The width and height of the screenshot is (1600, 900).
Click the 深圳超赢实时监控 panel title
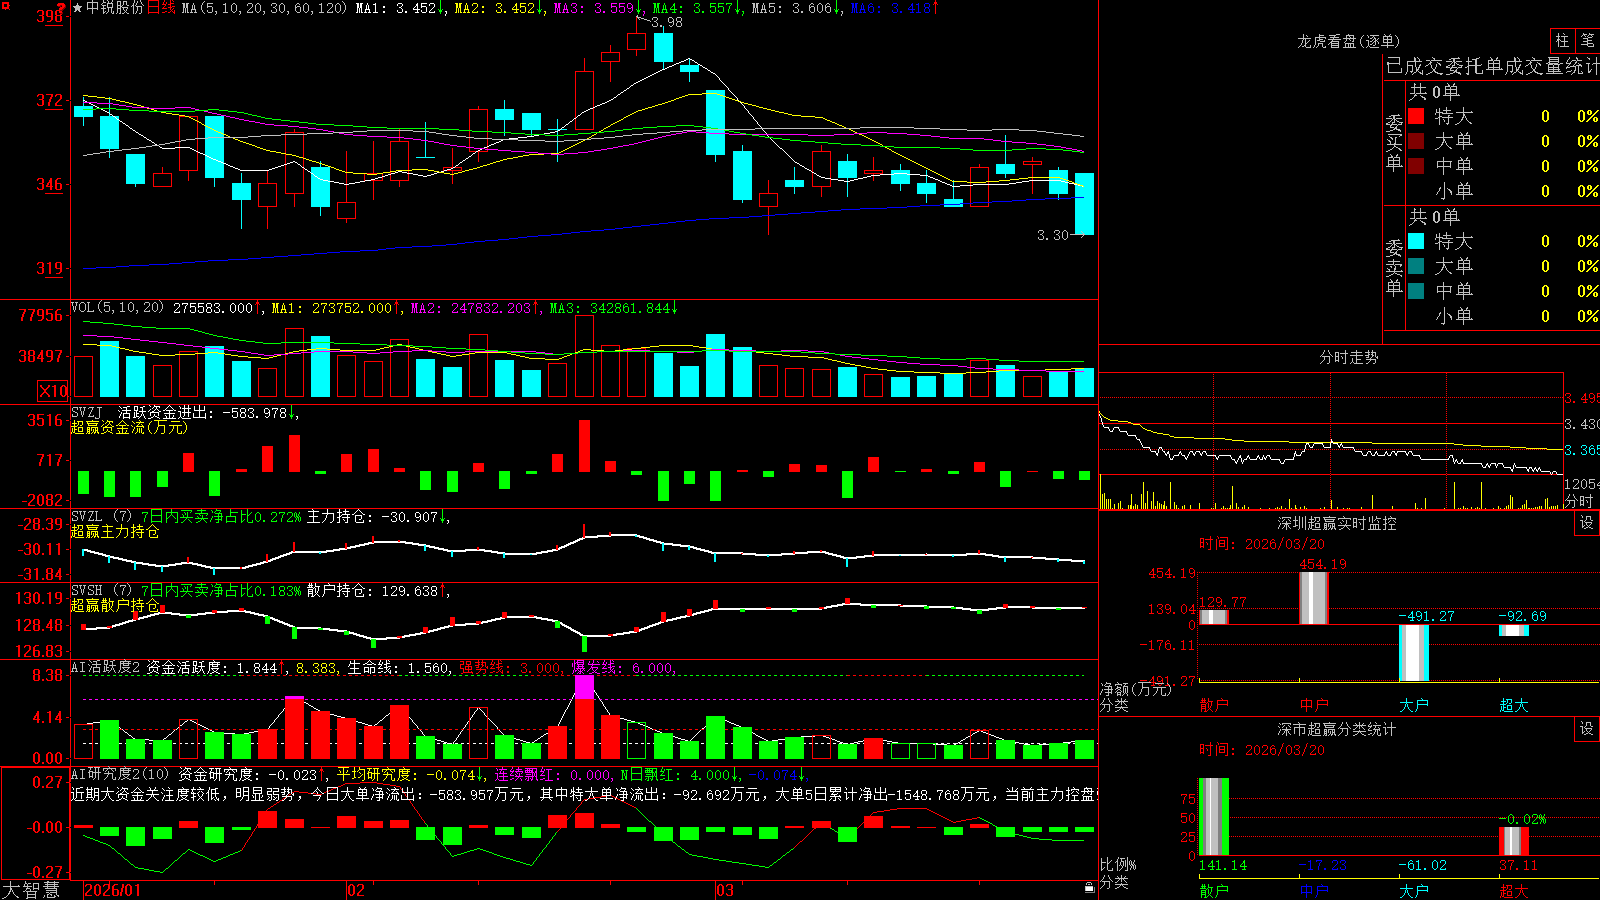(x=1337, y=523)
